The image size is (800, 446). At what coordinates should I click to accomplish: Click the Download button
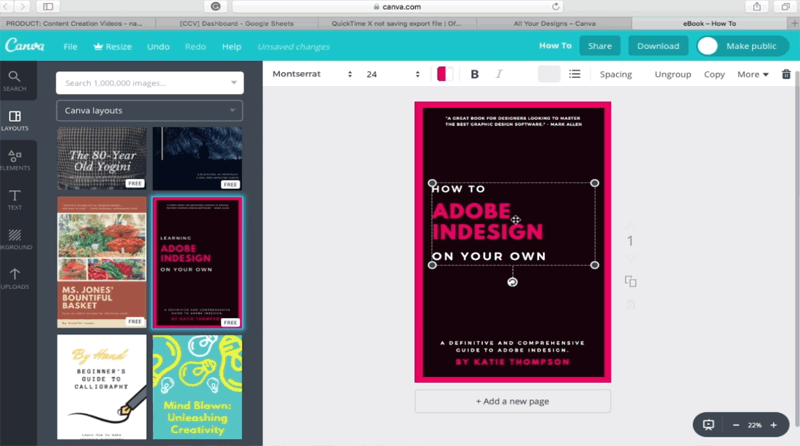(x=658, y=46)
